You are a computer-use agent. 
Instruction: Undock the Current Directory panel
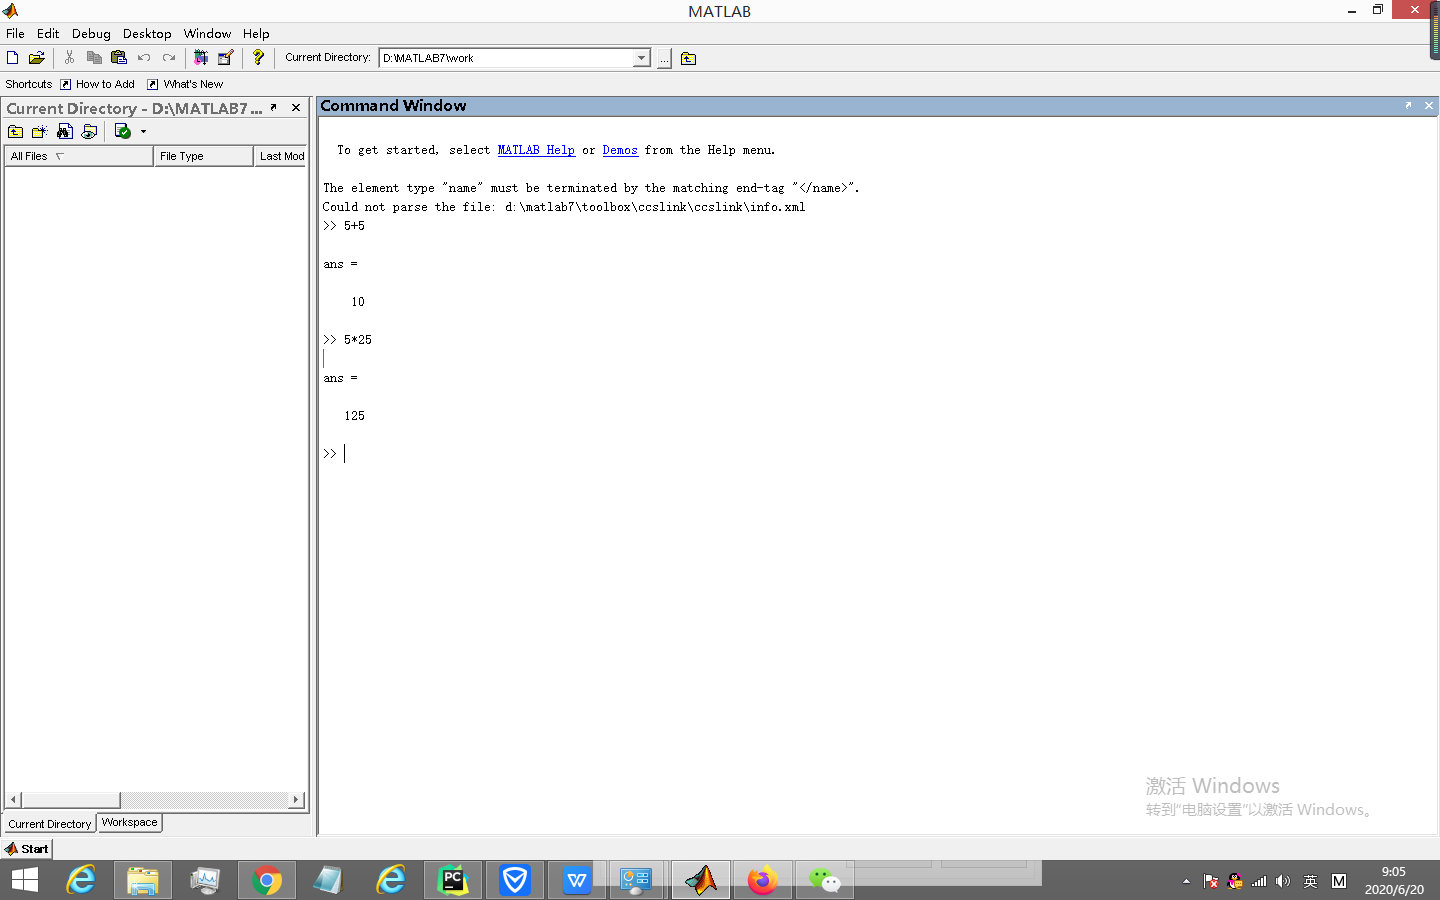coord(273,107)
